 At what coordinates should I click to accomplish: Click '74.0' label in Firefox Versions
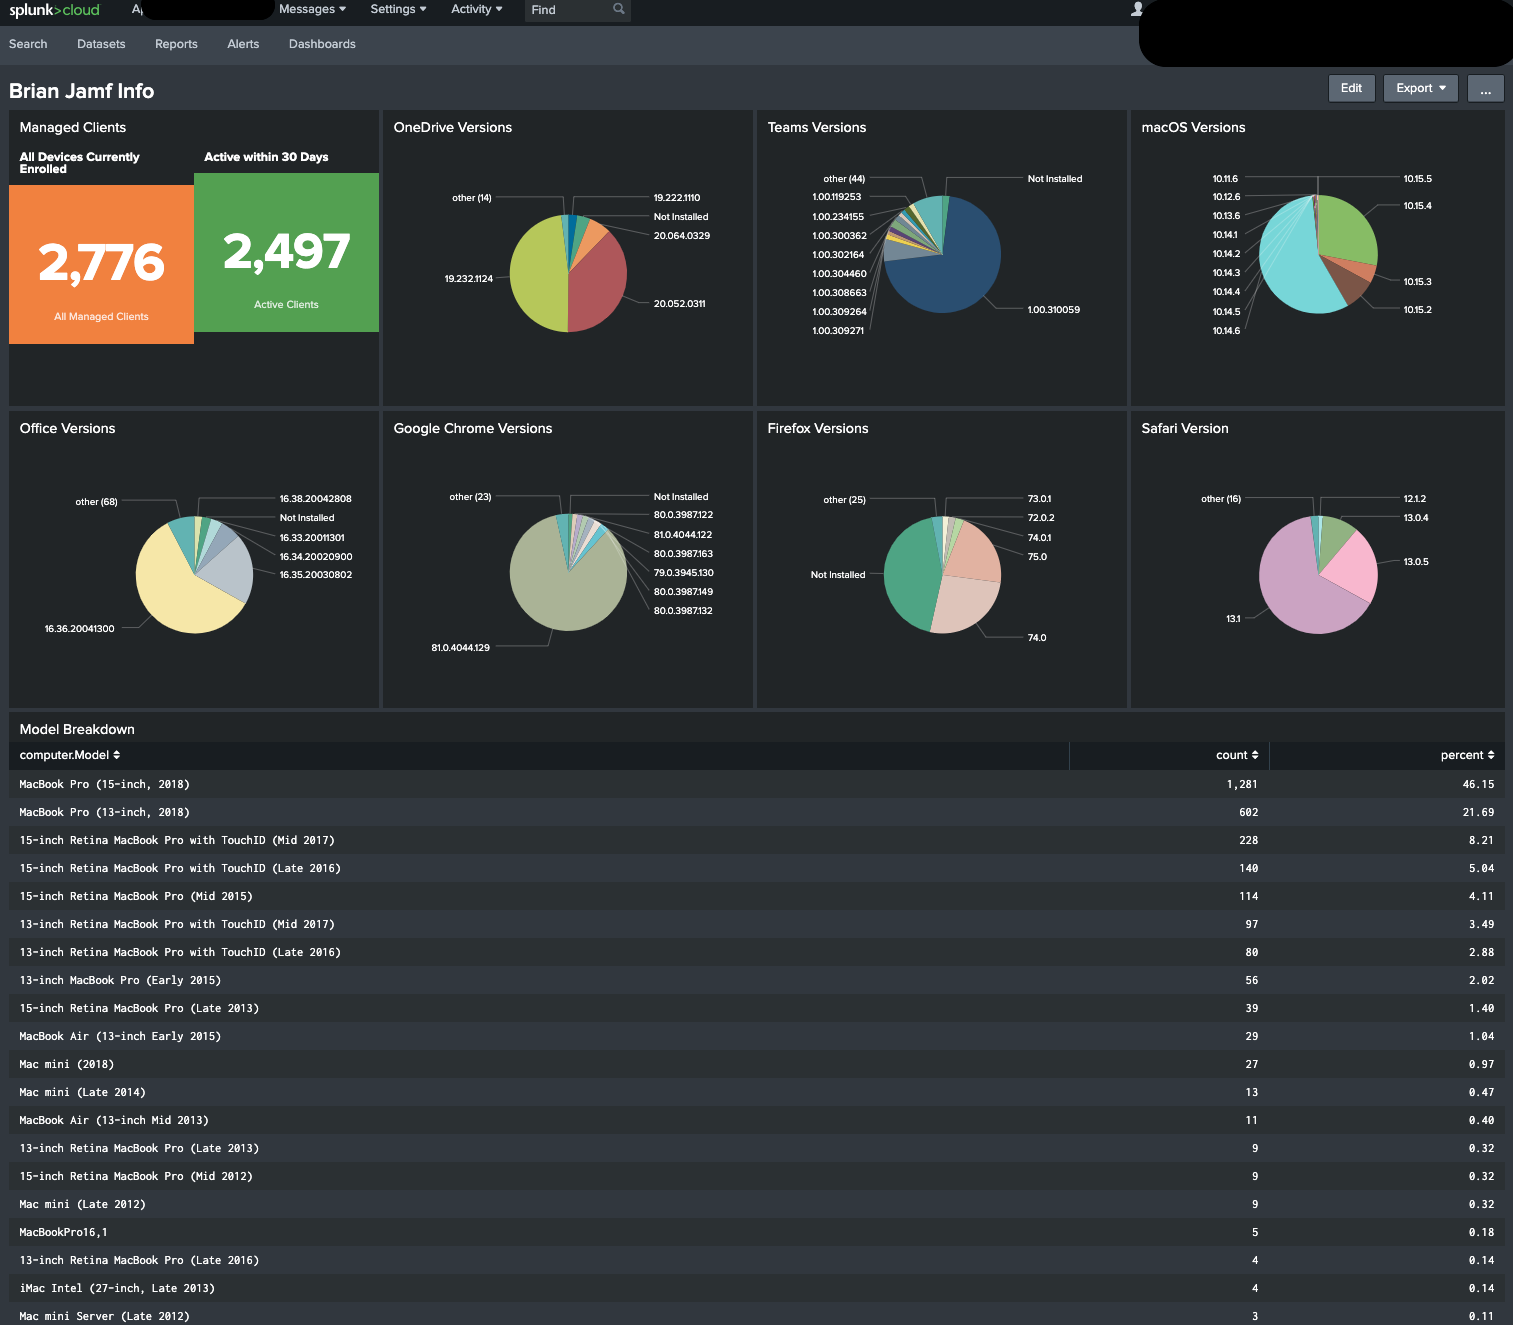pyautogui.click(x=1037, y=638)
